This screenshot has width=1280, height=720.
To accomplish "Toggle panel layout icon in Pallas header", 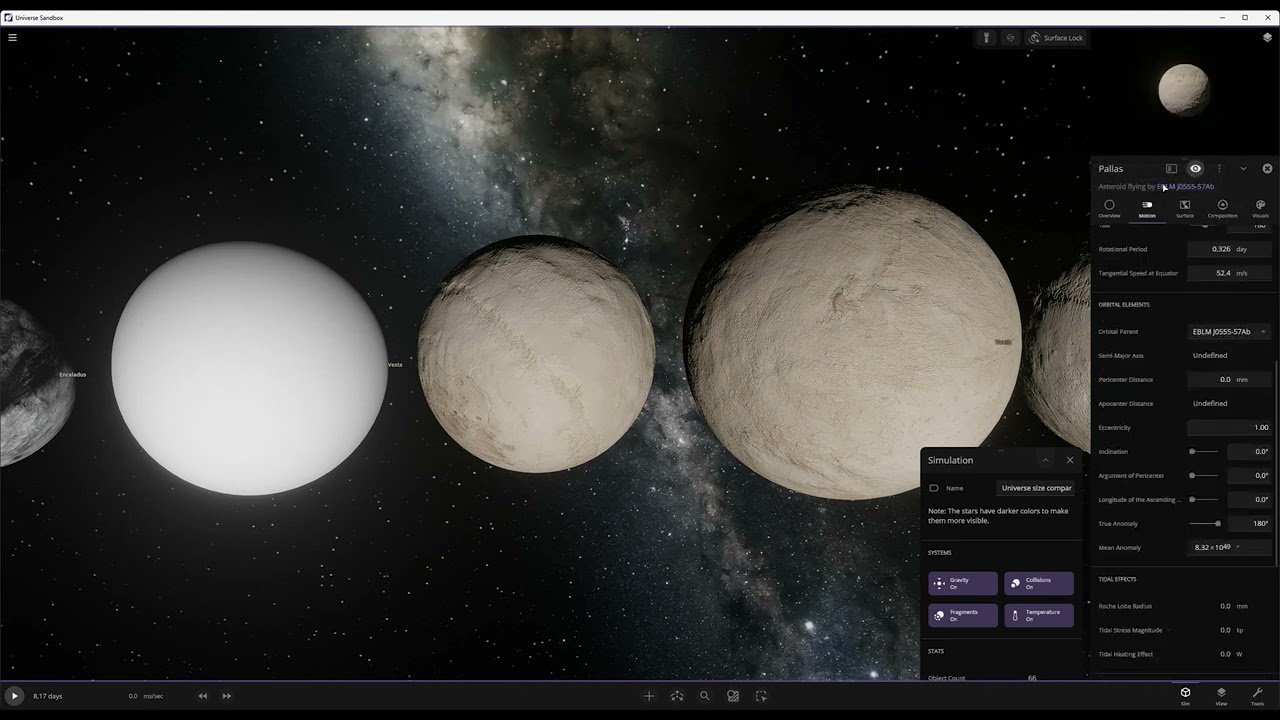I will click(x=1171, y=168).
